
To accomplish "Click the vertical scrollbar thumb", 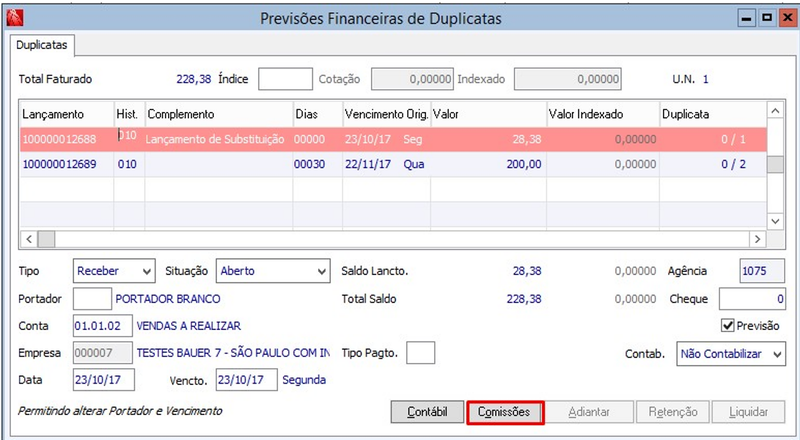I will (775, 164).
